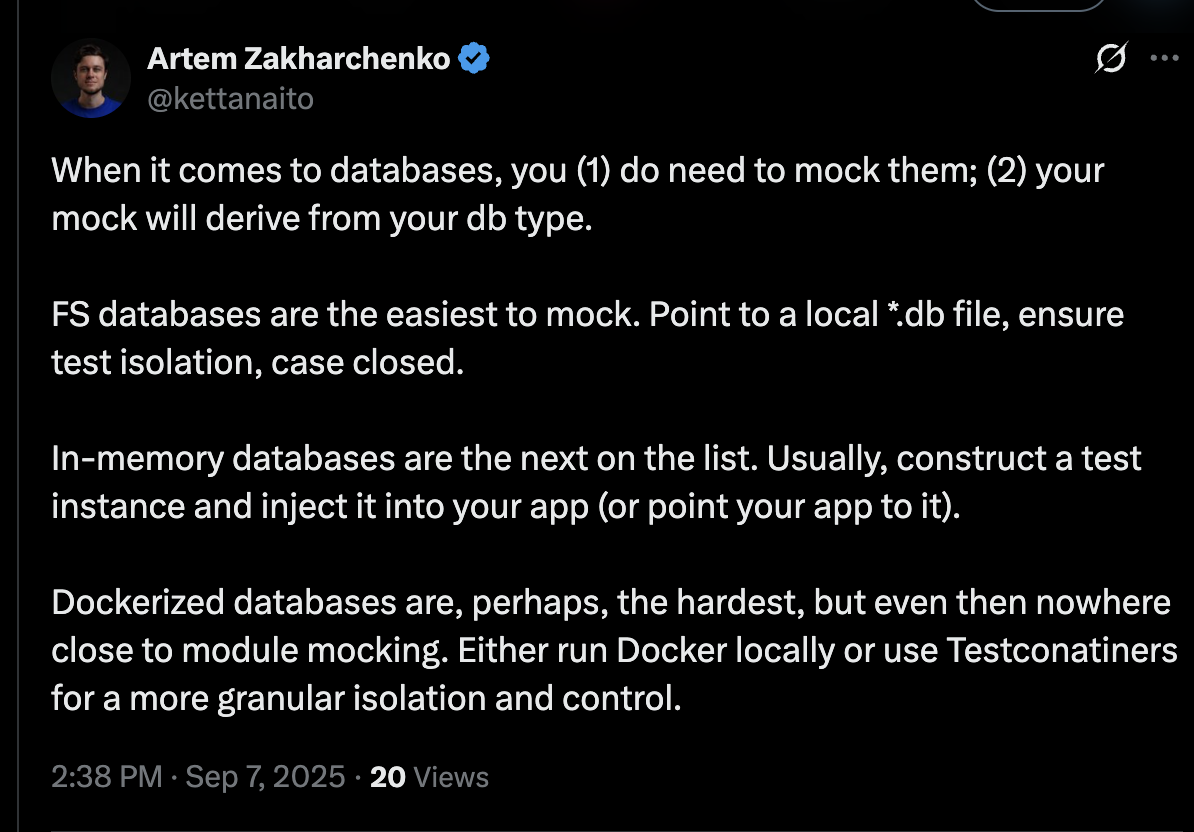This screenshot has height=832, width=1194.
Task: Click the Grok slashed-circle icon
Action: click(x=1110, y=60)
